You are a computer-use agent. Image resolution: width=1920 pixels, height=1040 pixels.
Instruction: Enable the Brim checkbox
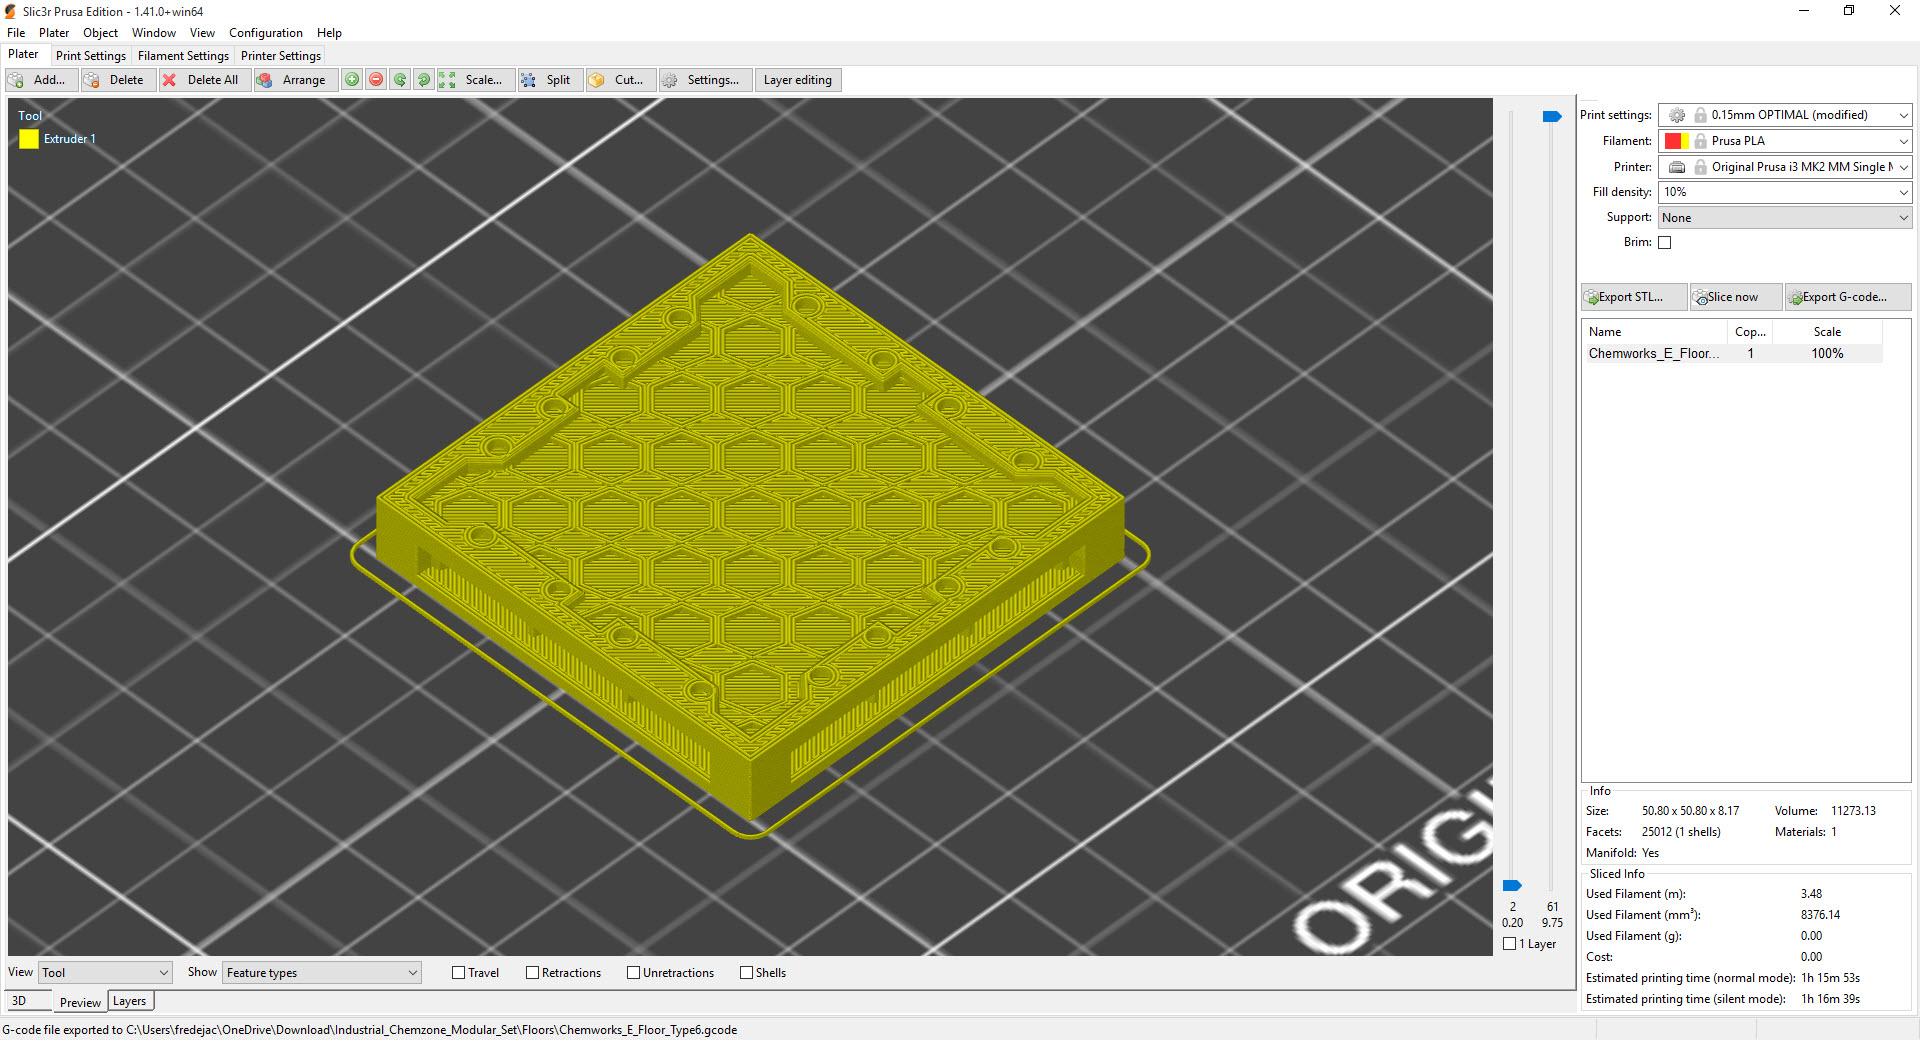coord(1665,242)
